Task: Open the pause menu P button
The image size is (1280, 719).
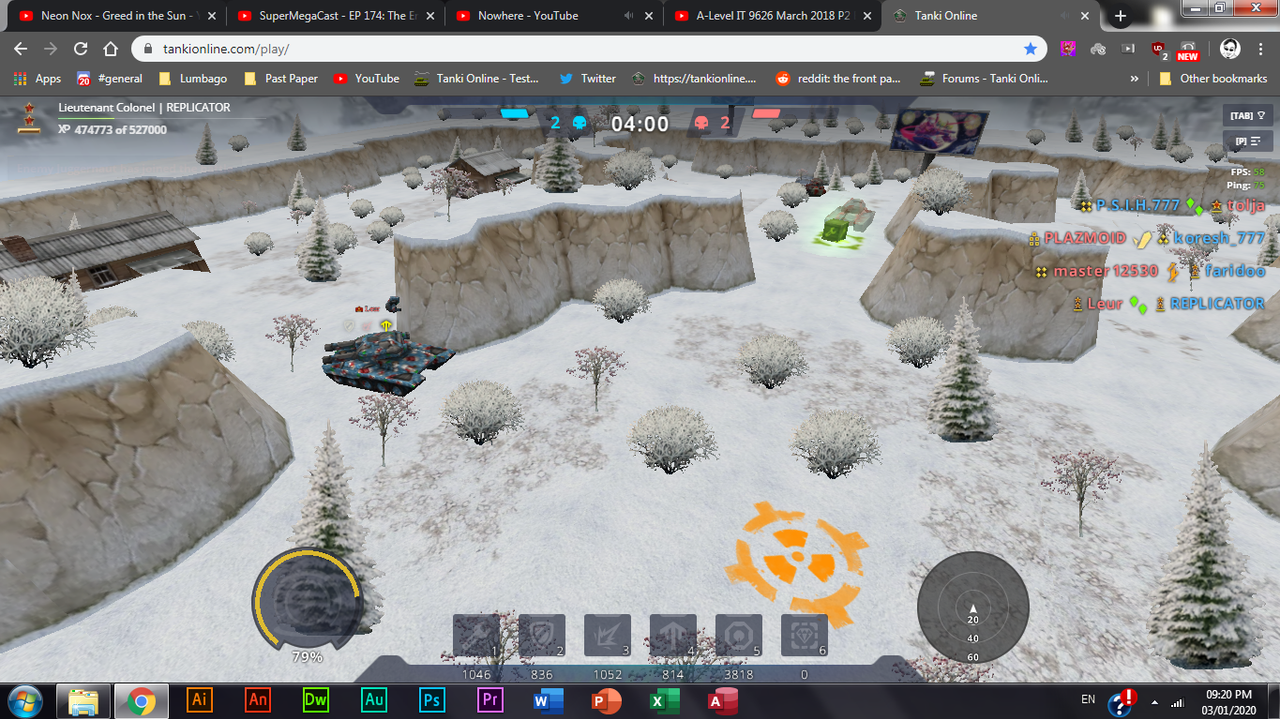Action: [x=1248, y=142]
